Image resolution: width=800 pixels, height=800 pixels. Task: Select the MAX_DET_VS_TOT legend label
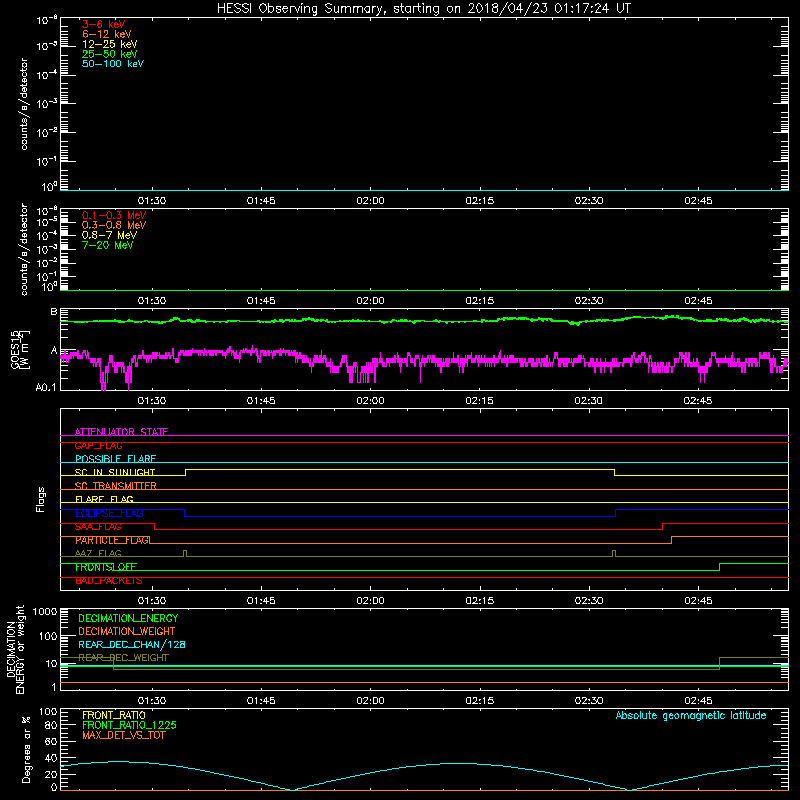click(123, 735)
